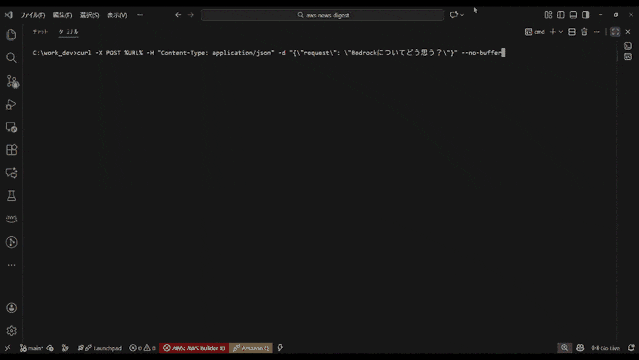This screenshot has width=639, height=360.
Task: Open the circular graph icon view below AWS
Action: (x=11, y=242)
